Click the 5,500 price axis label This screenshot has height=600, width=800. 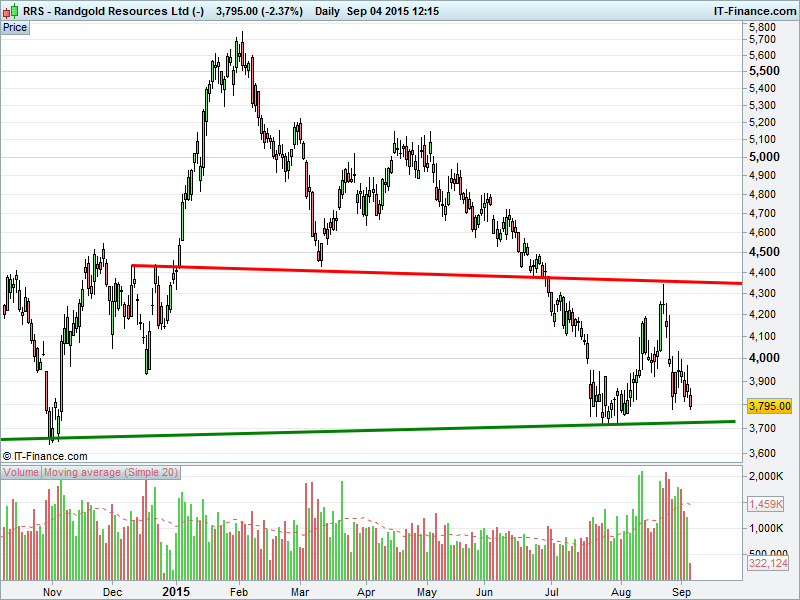click(x=764, y=71)
